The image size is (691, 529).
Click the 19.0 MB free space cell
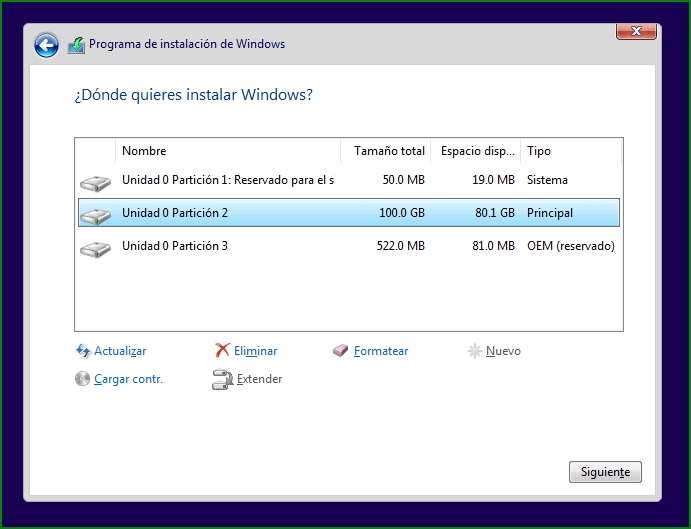[x=493, y=180]
